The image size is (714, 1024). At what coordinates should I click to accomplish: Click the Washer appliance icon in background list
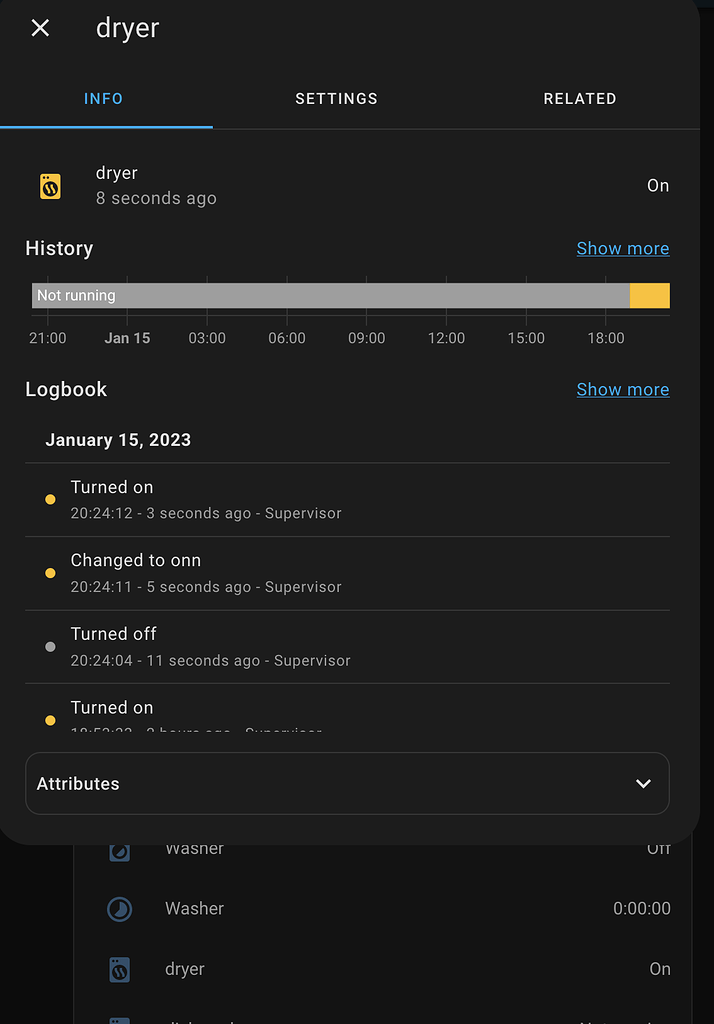coord(119,848)
